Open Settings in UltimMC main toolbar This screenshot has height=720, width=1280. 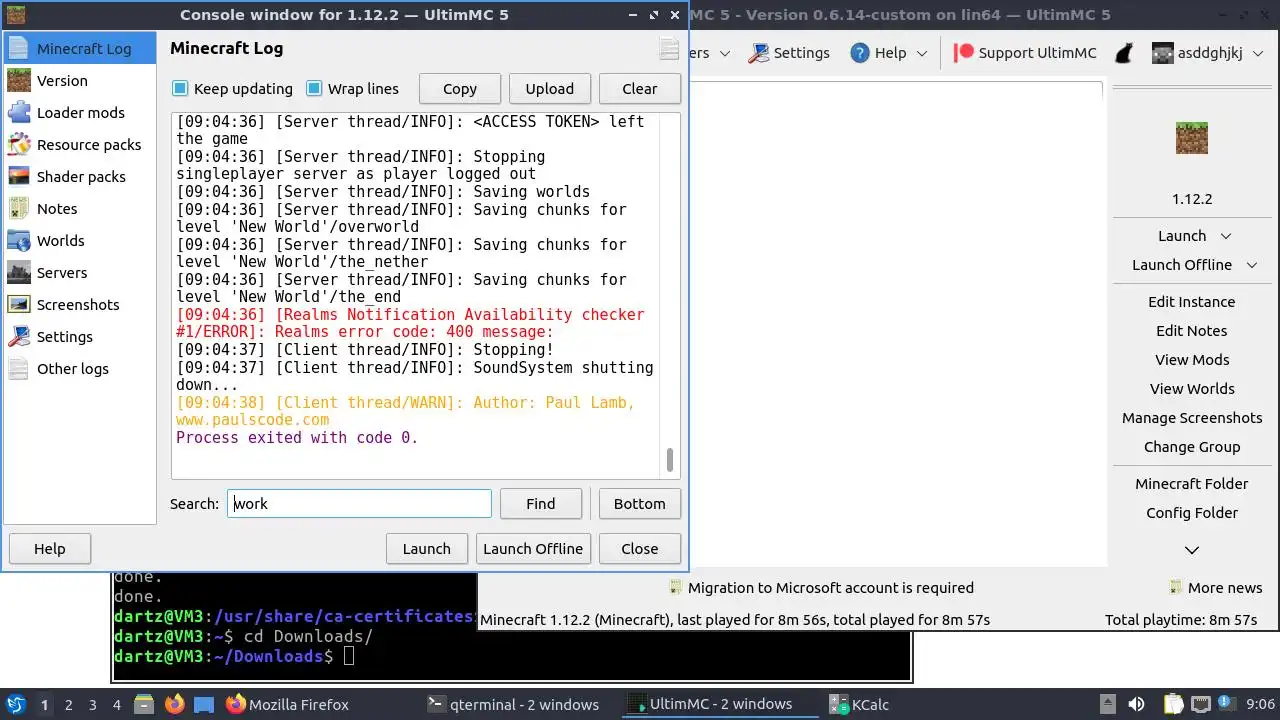pyautogui.click(x=789, y=53)
